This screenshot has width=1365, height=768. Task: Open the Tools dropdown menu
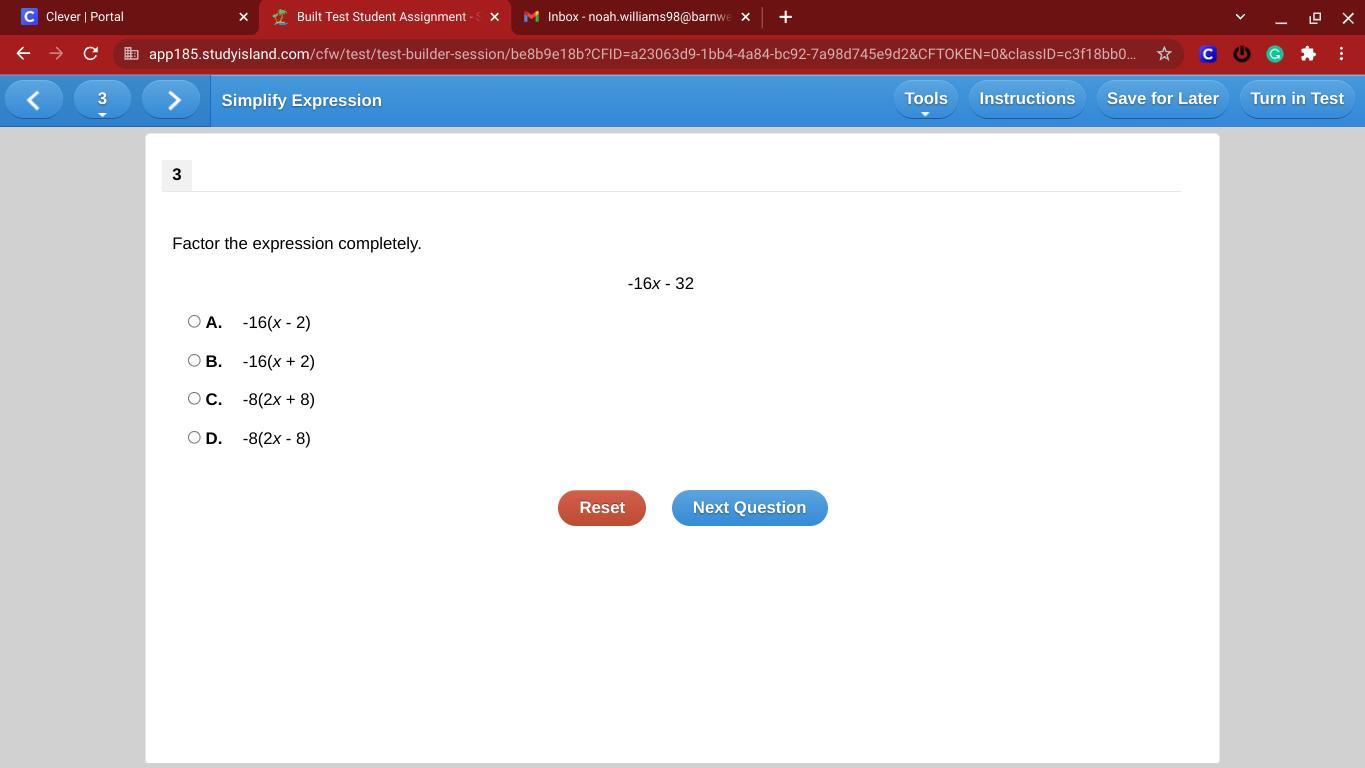925,99
